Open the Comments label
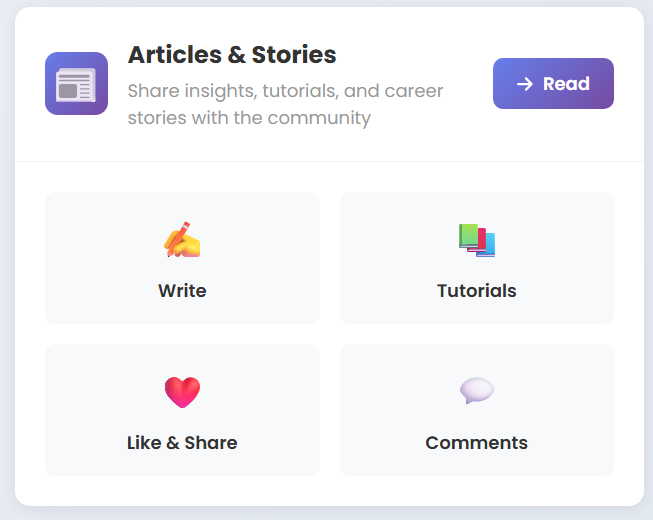The image size is (653, 520). pyautogui.click(x=477, y=443)
